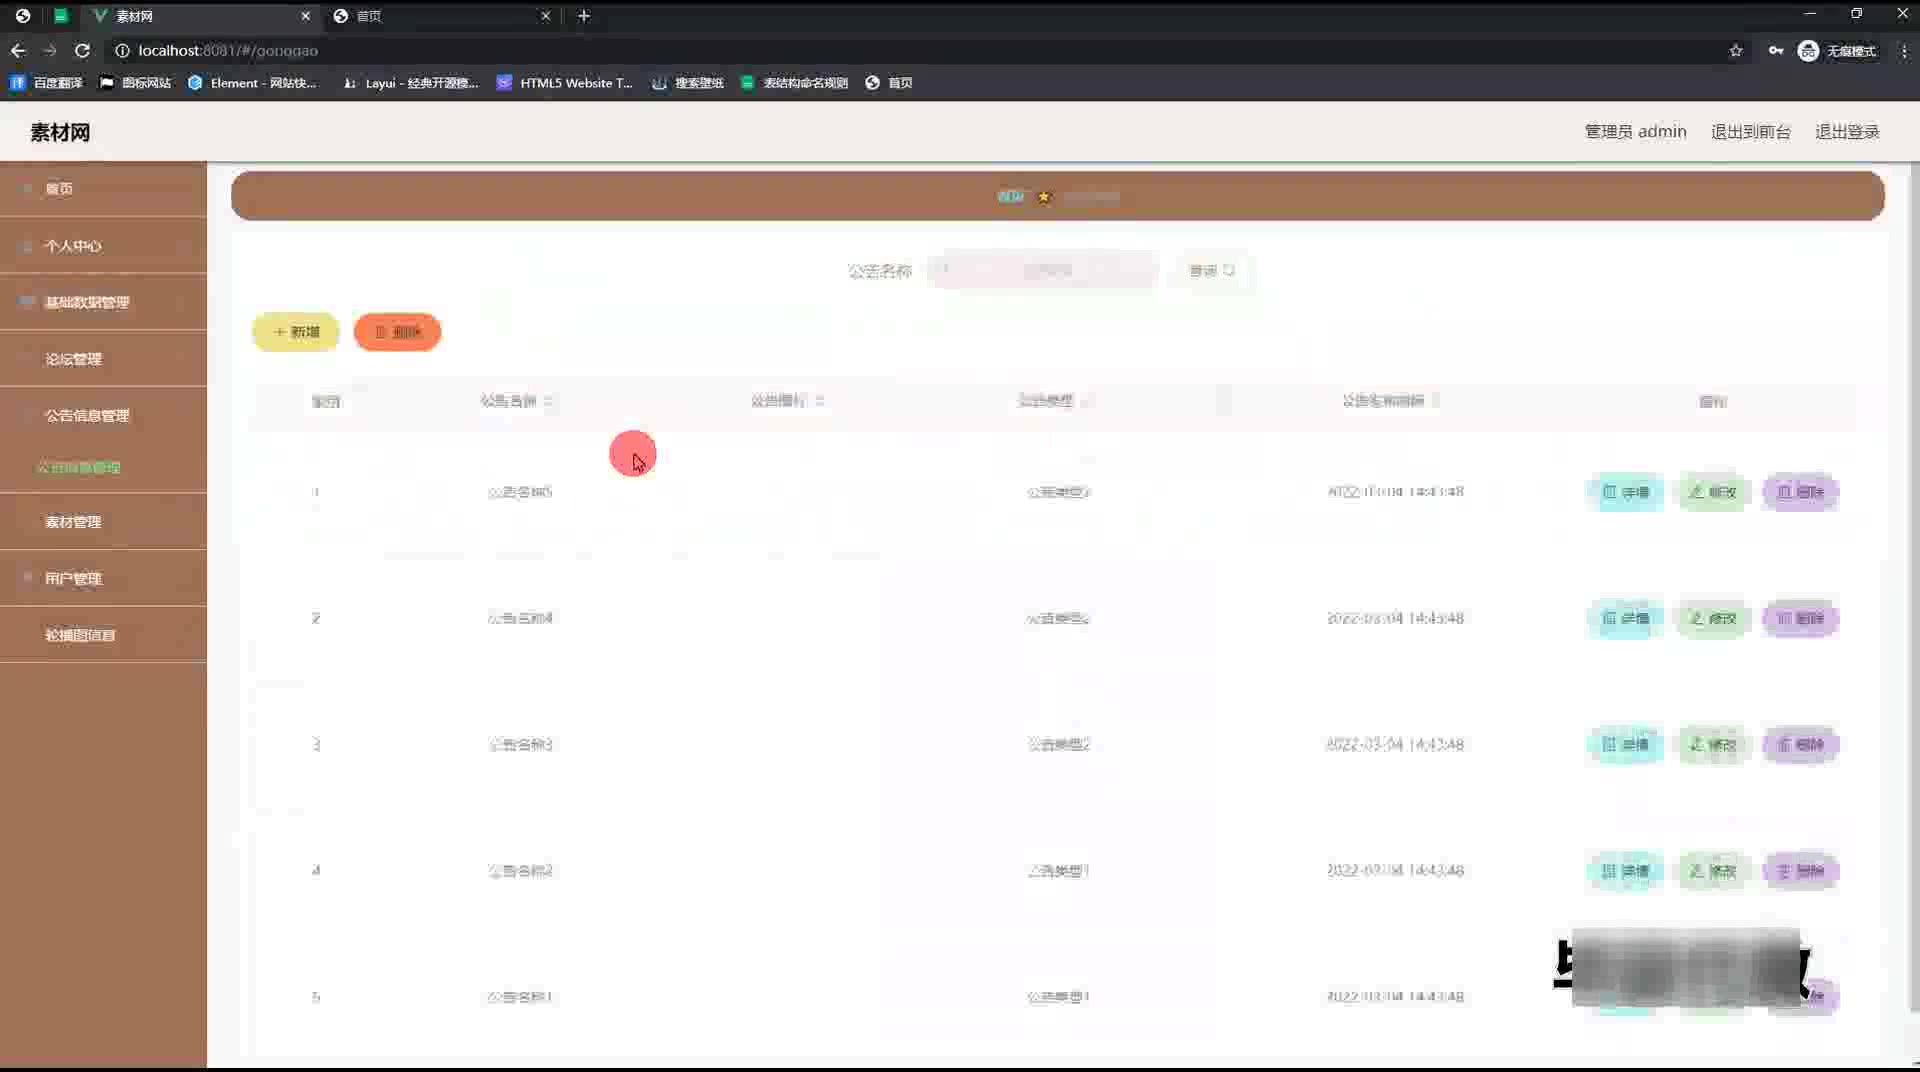Image resolution: width=1920 pixels, height=1072 pixels.
Task: Click the yellow 新增 button
Action: click(296, 332)
